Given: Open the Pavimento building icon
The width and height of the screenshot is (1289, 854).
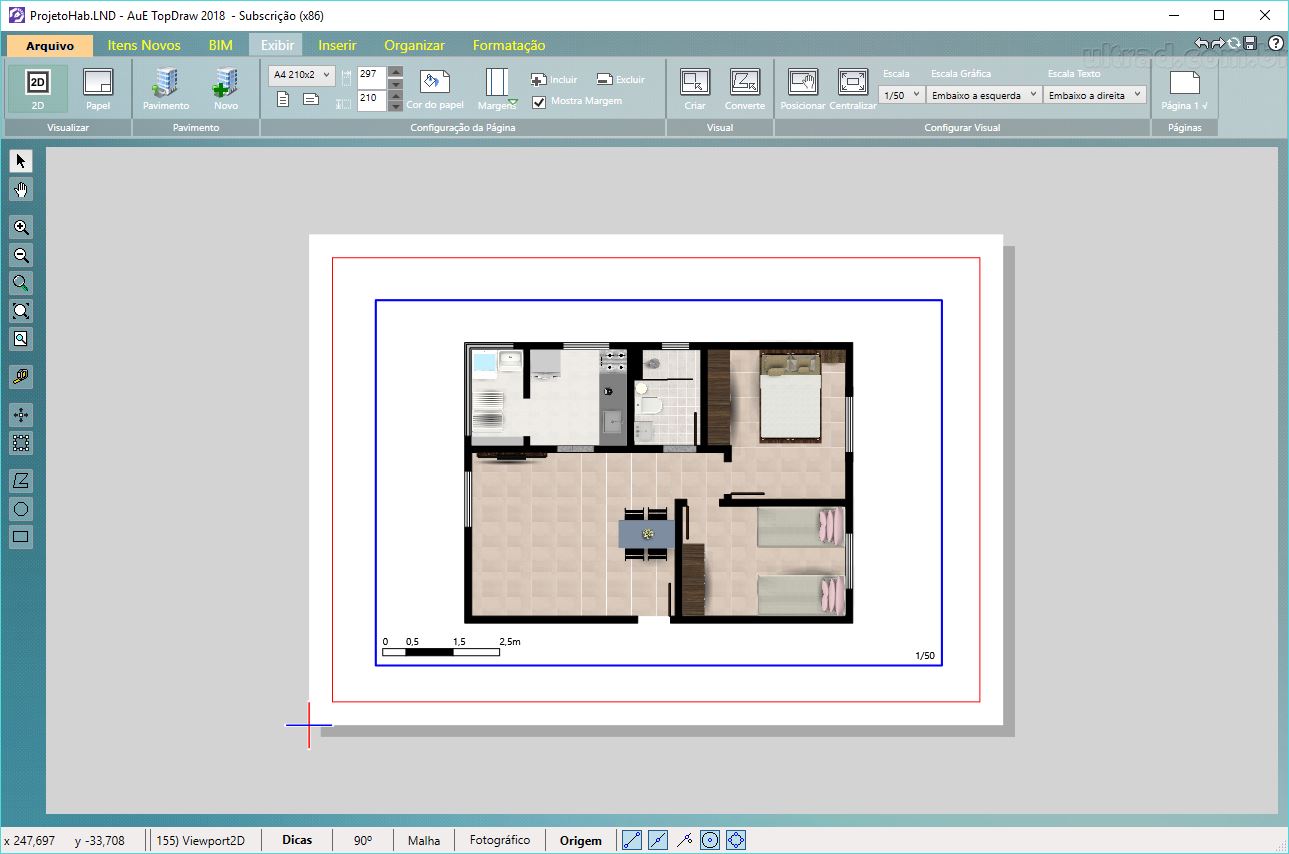Looking at the screenshot, I should [x=166, y=88].
